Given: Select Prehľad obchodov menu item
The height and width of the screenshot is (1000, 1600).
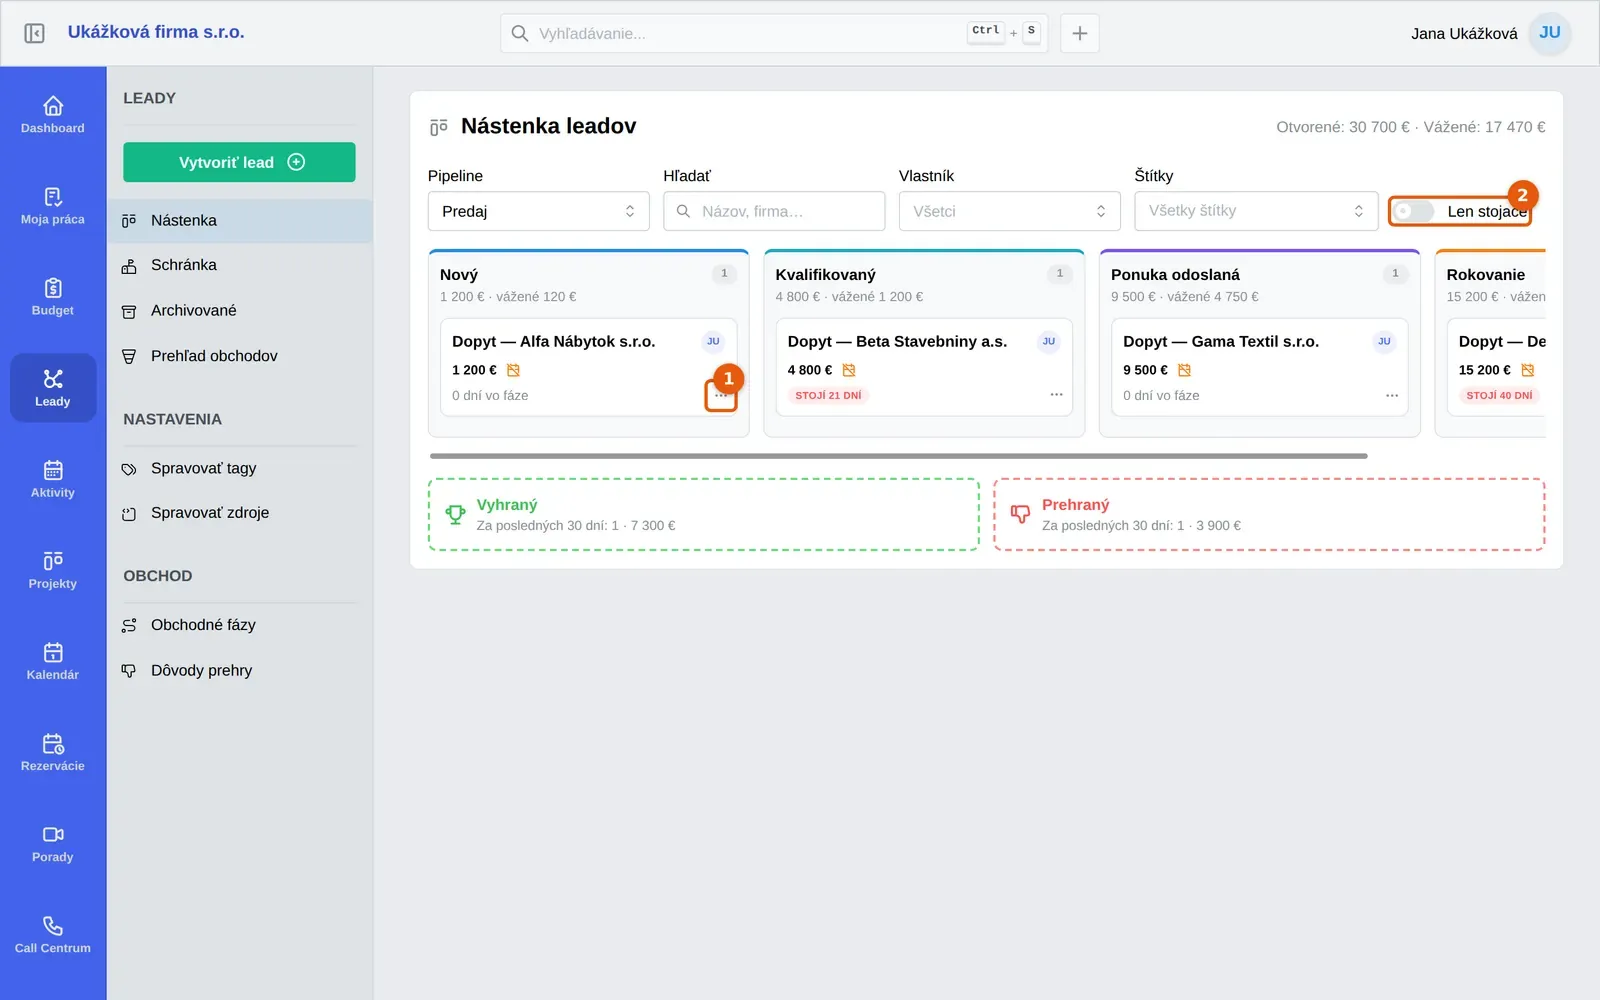Looking at the screenshot, I should [x=240, y=356].
